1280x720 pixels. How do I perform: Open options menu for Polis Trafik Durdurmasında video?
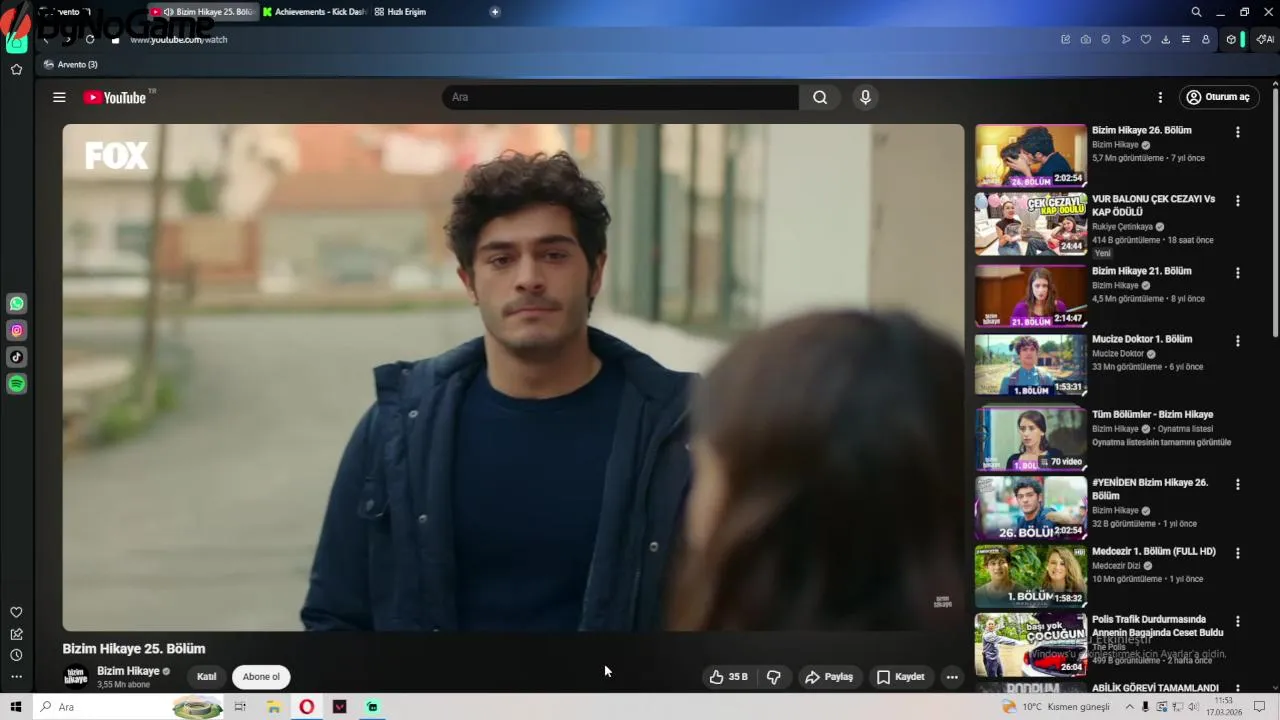(x=1237, y=621)
